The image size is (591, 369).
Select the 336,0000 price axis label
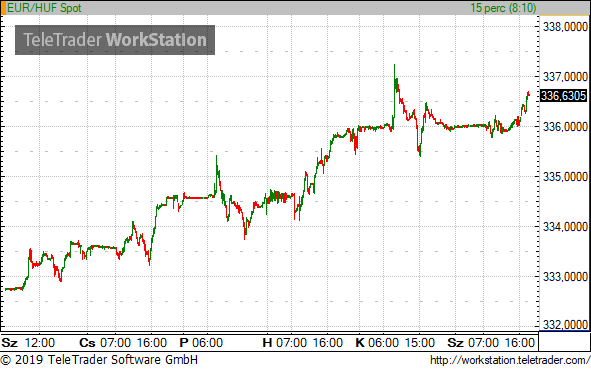(565, 127)
